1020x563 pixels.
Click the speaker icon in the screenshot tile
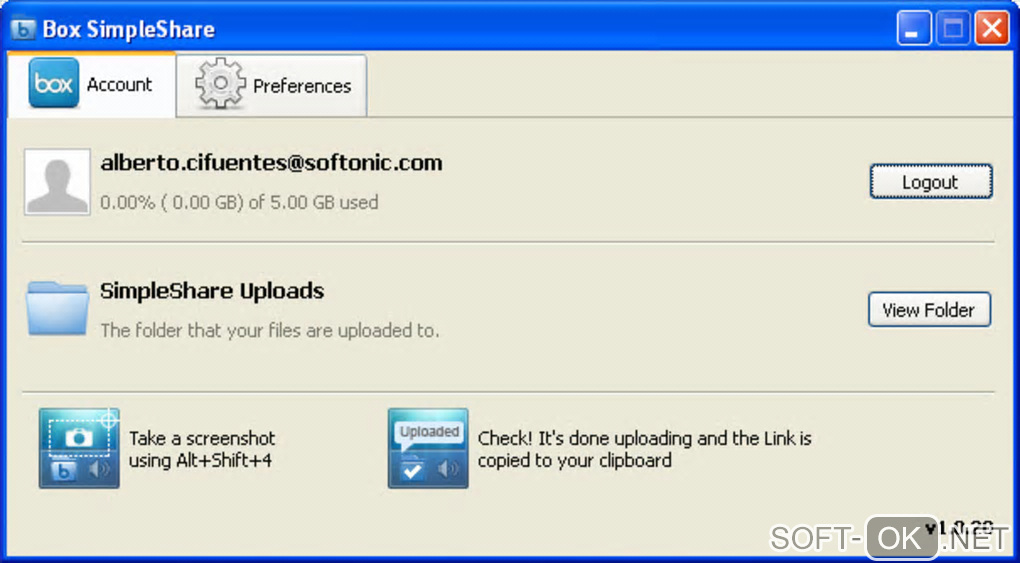pos(99,470)
